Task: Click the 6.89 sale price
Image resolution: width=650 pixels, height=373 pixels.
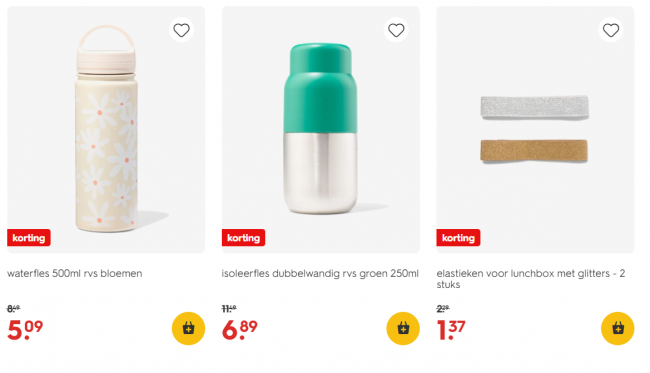Action: [240, 330]
